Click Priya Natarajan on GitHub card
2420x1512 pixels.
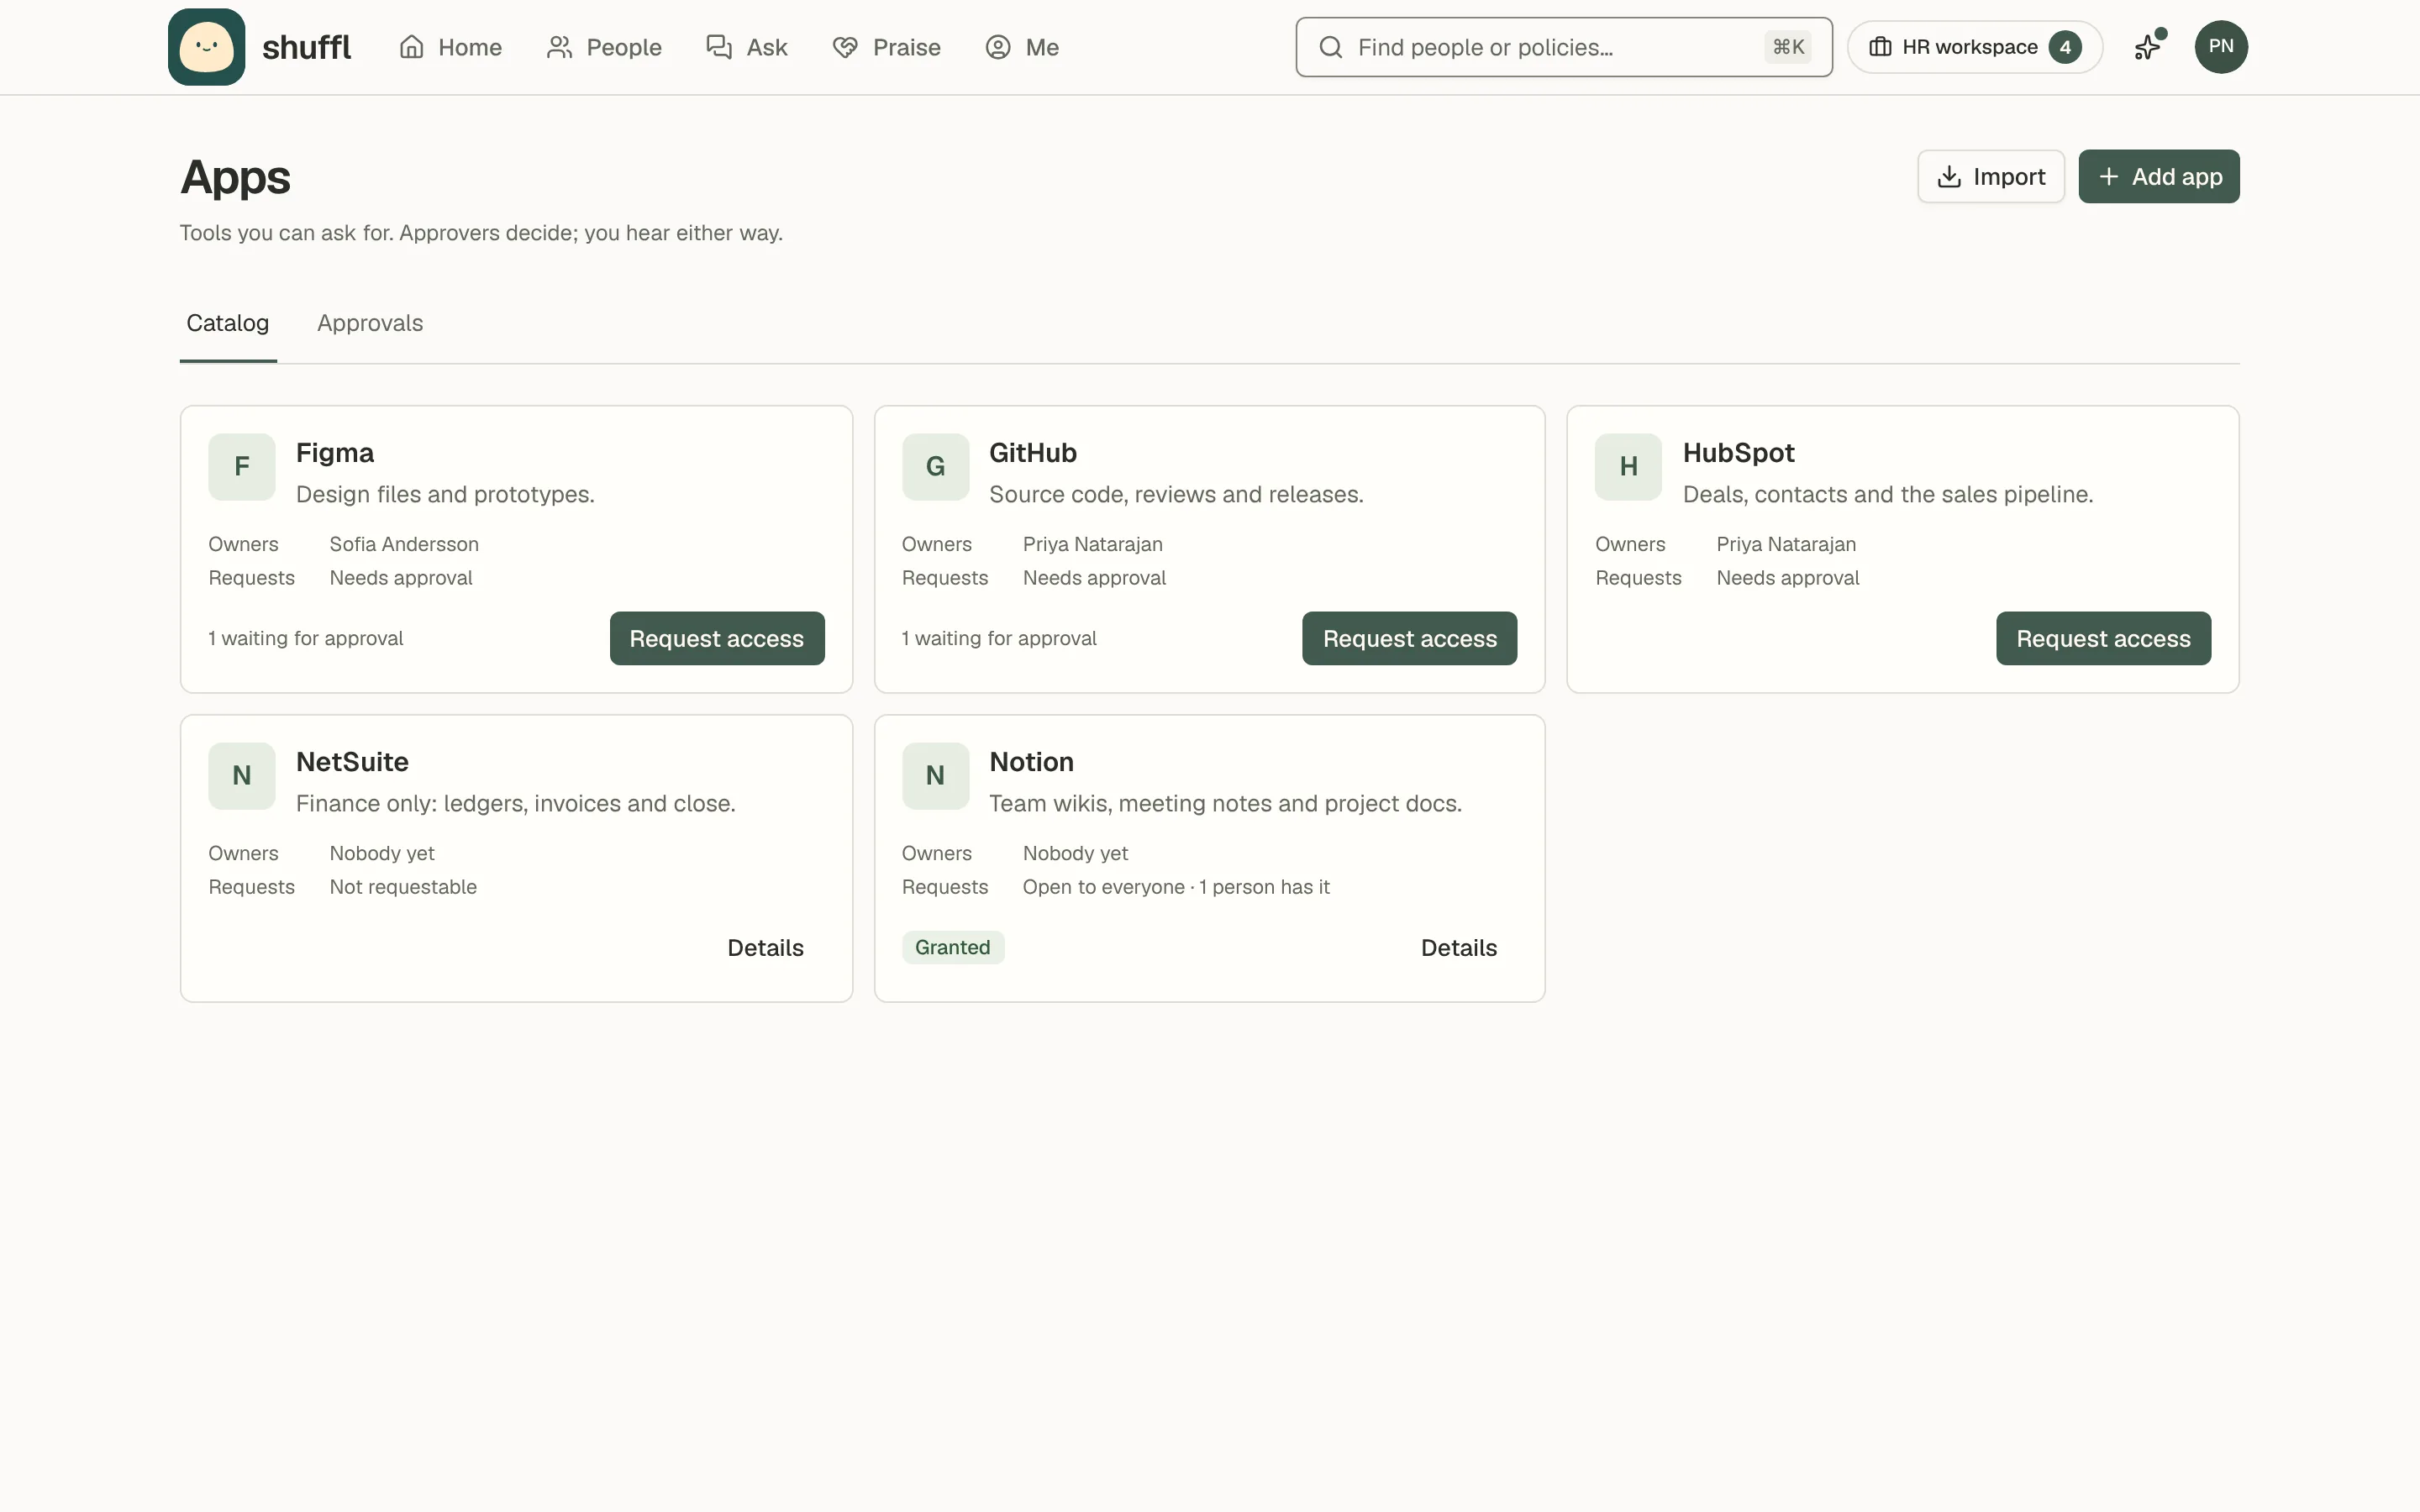(x=1092, y=544)
